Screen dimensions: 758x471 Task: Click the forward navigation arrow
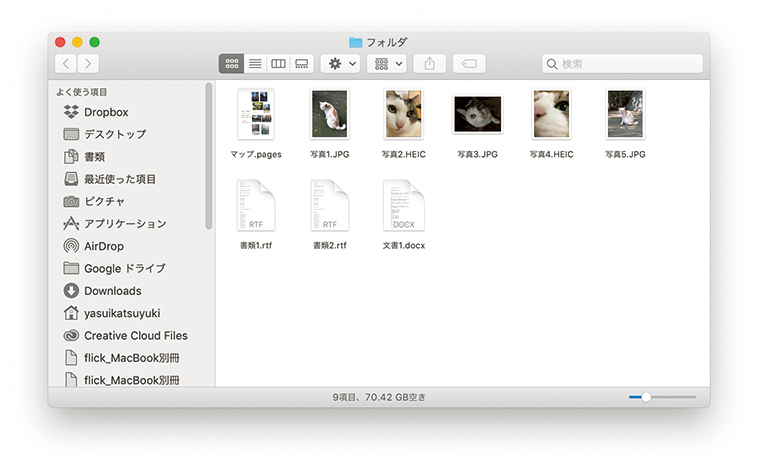click(88, 63)
